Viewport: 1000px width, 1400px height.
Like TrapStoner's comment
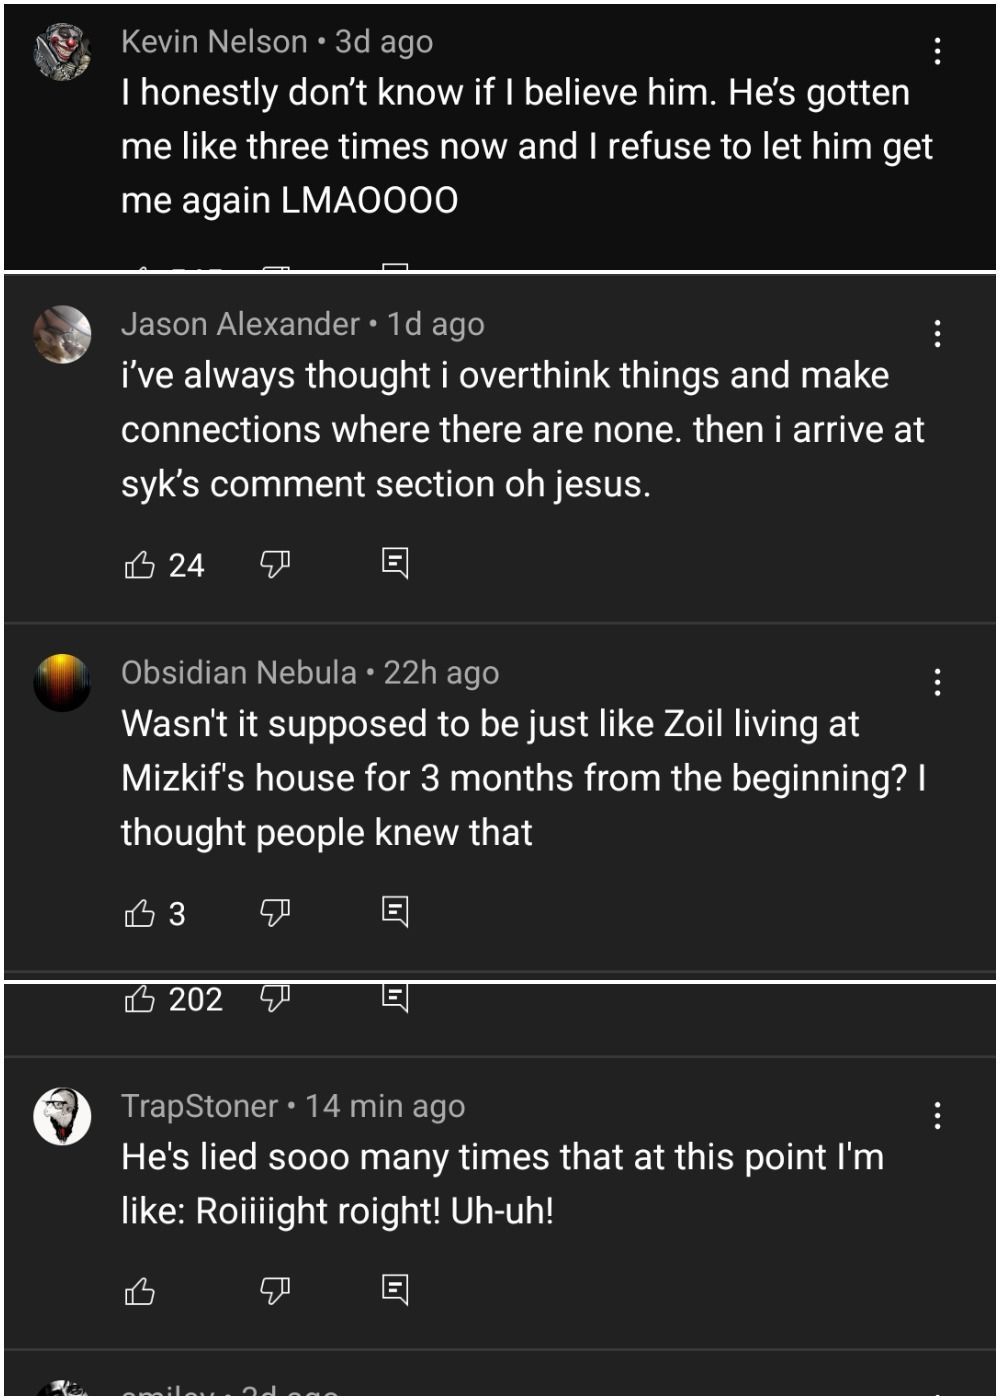[140, 1291]
